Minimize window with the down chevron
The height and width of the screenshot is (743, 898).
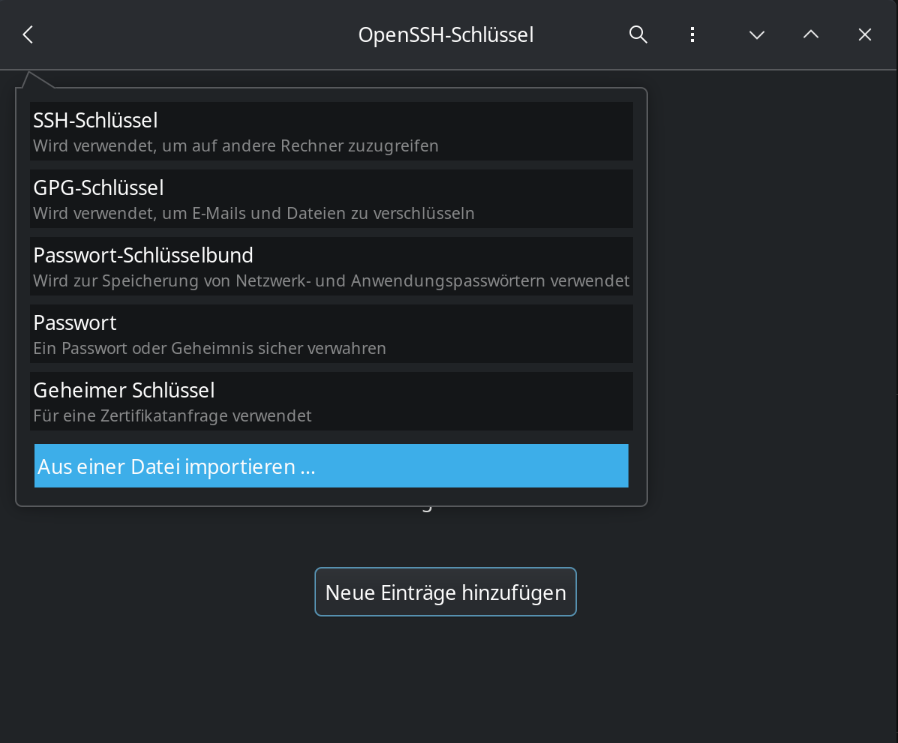(757, 35)
